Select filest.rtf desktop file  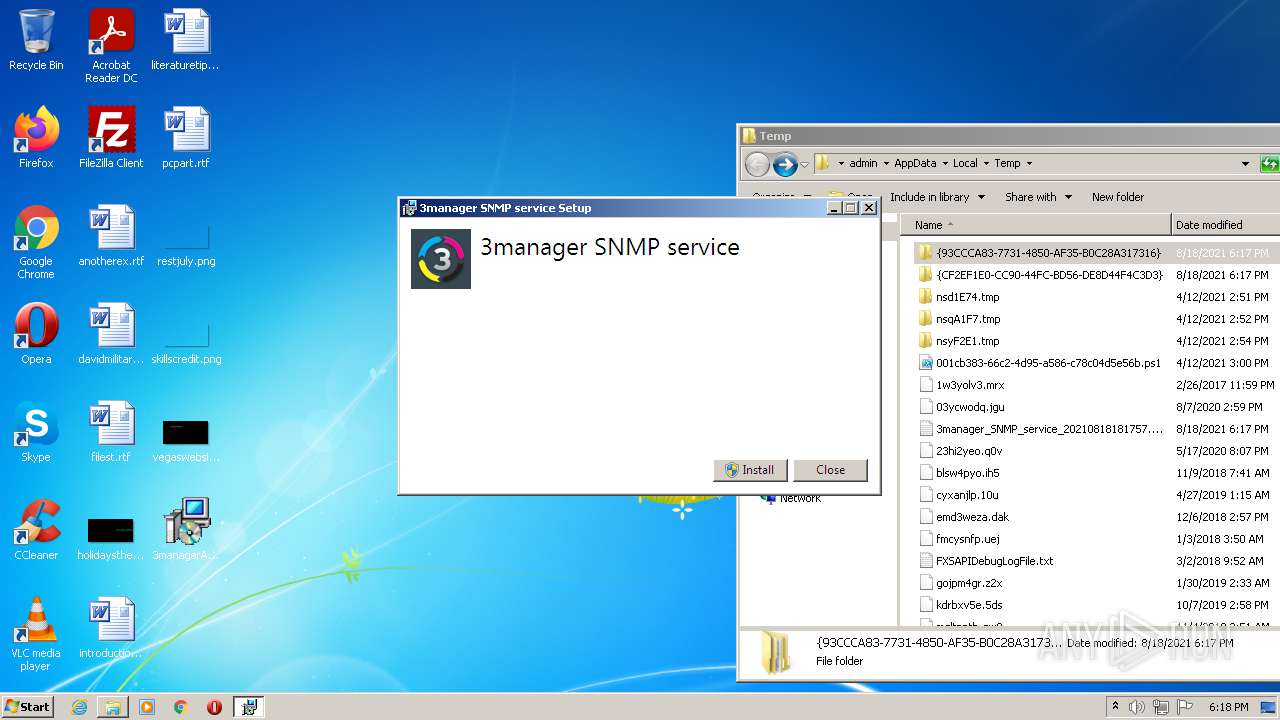click(111, 432)
